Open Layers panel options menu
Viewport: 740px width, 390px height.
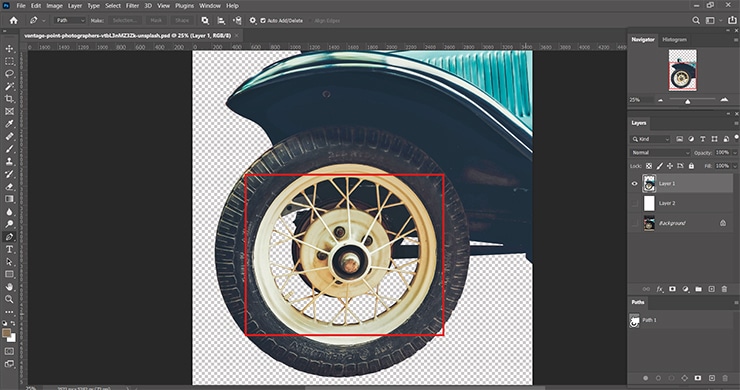[x=735, y=123]
